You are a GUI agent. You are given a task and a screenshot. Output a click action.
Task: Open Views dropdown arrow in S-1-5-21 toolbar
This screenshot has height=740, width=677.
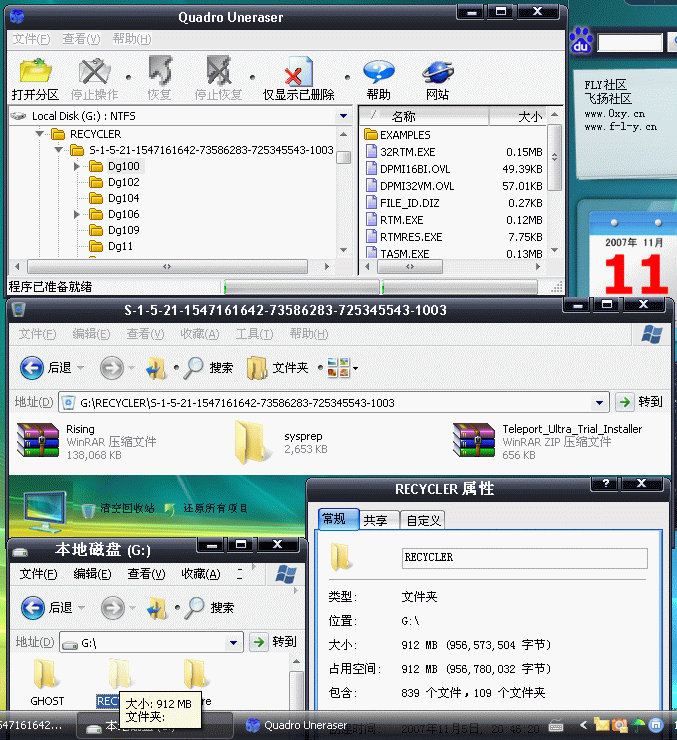point(355,368)
